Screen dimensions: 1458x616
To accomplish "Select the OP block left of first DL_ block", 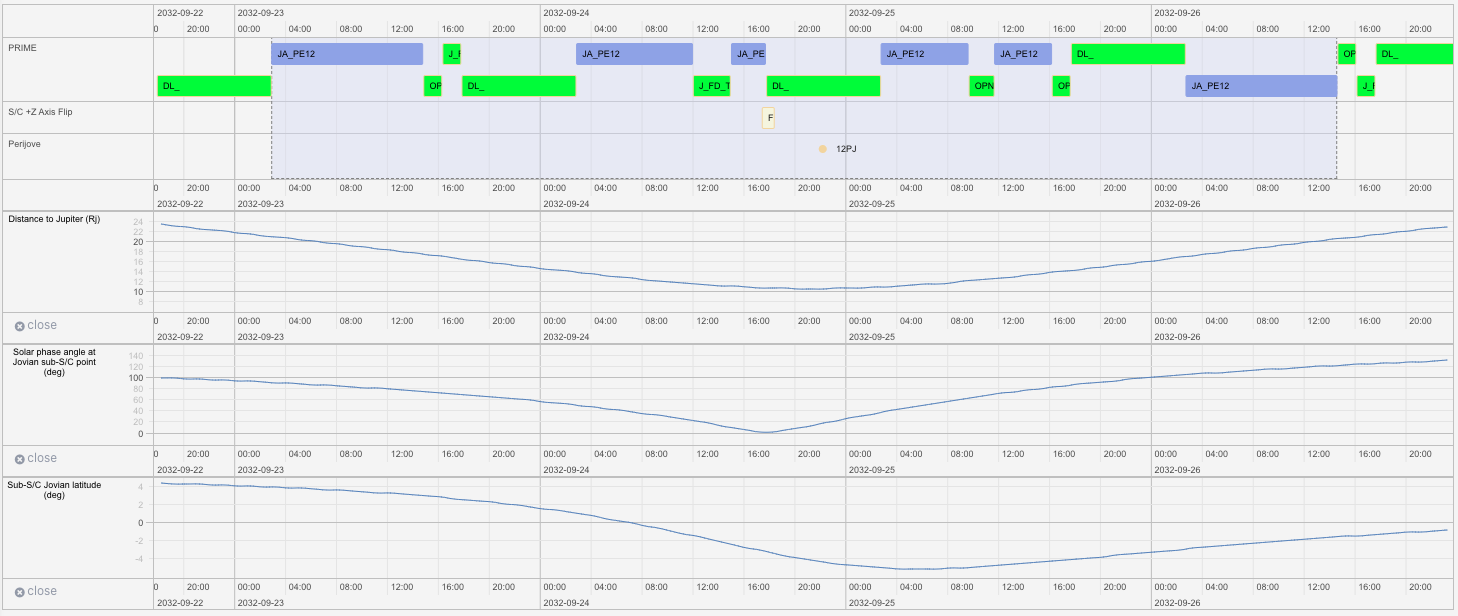I will point(433,86).
